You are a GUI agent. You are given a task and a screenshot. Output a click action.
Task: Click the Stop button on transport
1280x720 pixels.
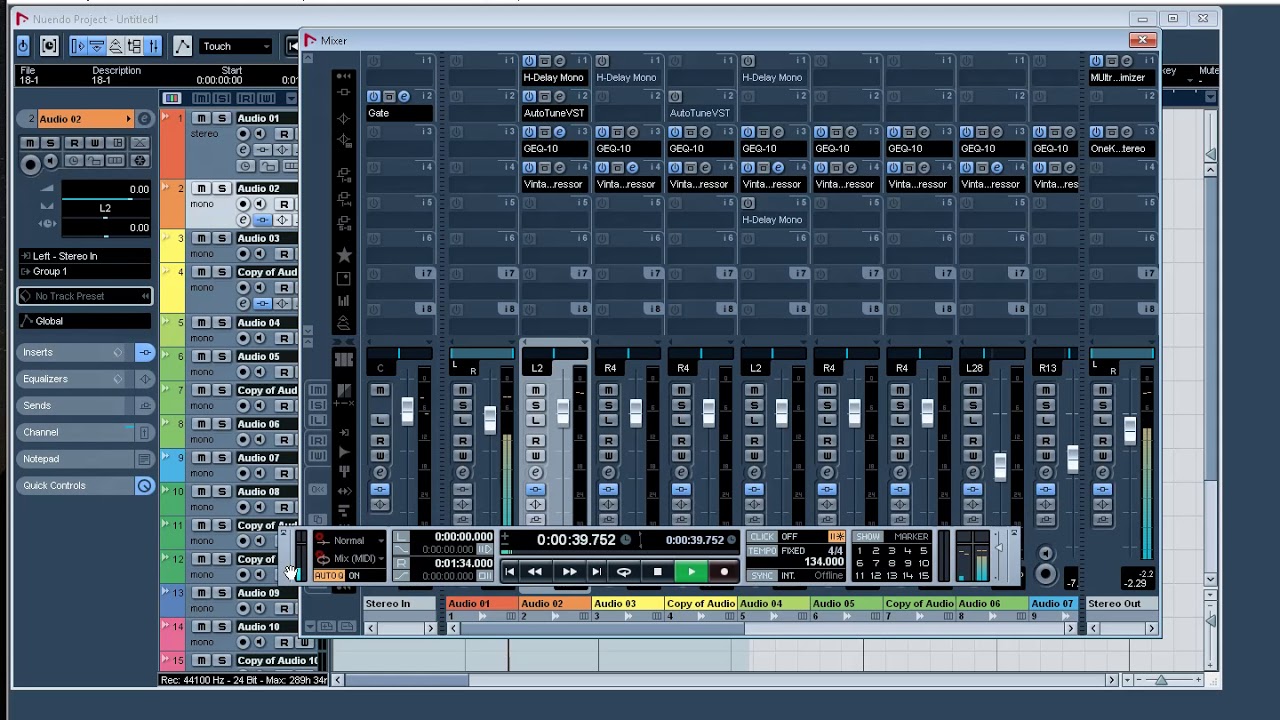pyautogui.click(x=657, y=572)
